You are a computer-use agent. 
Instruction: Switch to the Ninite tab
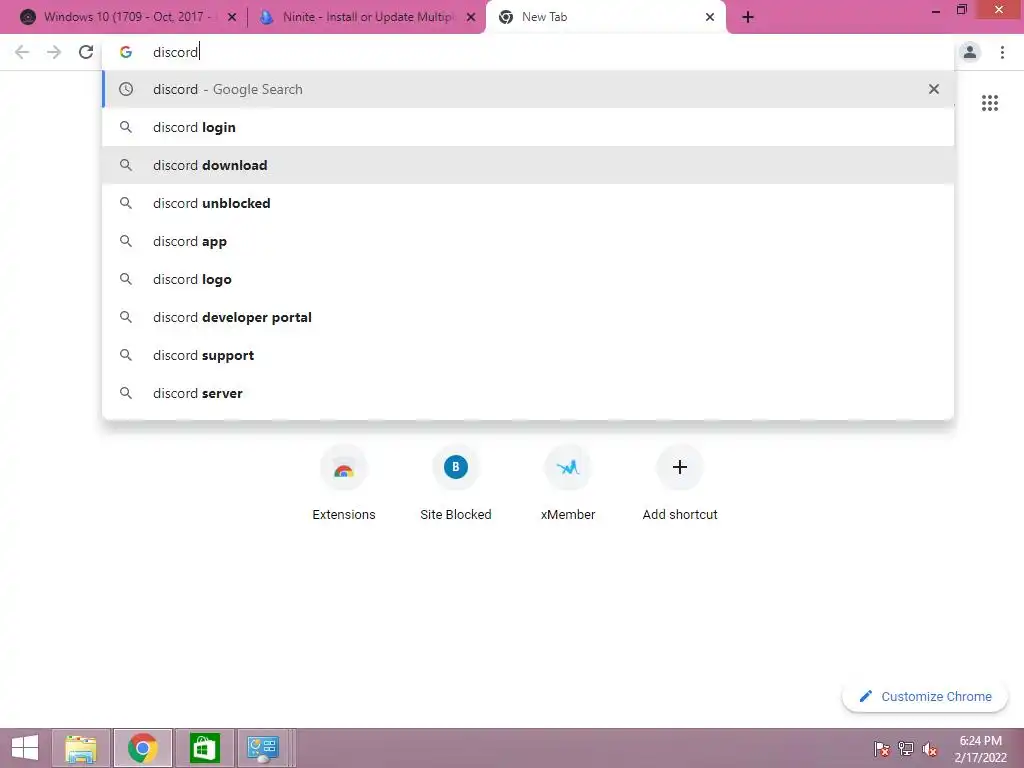pyautogui.click(x=366, y=17)
